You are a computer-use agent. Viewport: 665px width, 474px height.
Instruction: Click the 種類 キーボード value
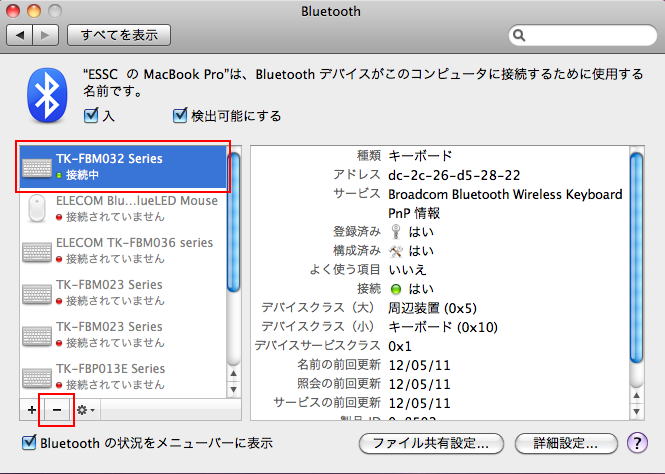pos(420,156)
